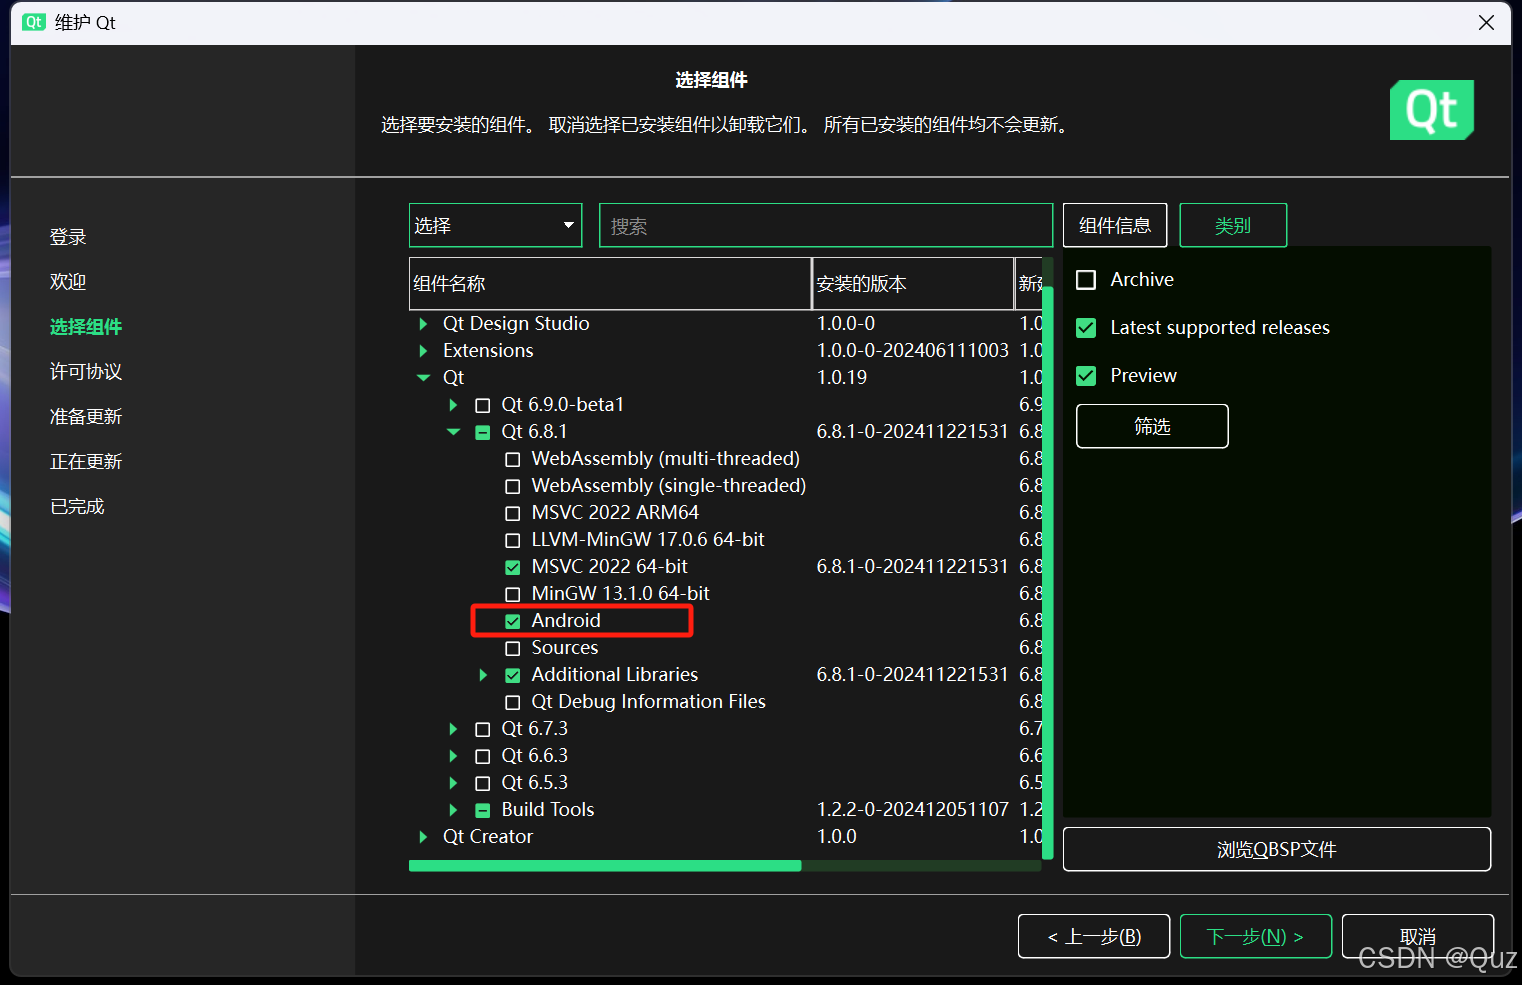Click the Qt logo in the header

1432,110
